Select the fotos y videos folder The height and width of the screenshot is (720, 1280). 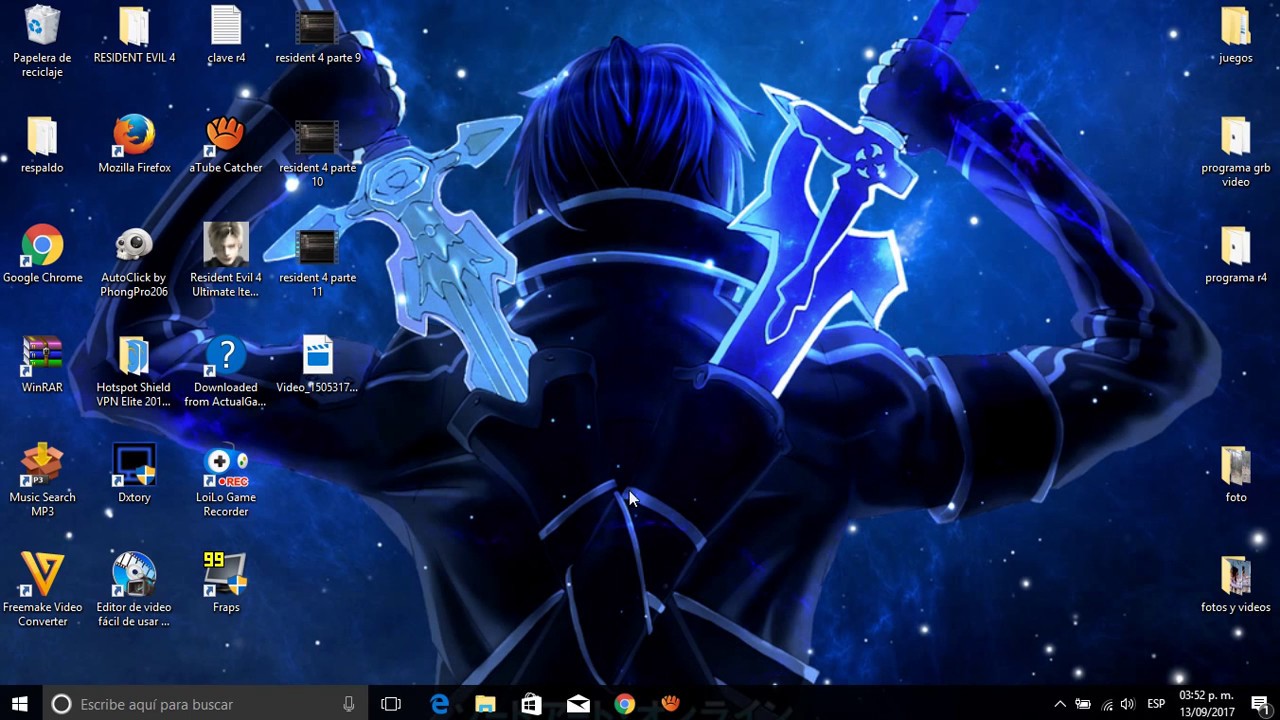pyautogui.click(x=1236, y=585)
